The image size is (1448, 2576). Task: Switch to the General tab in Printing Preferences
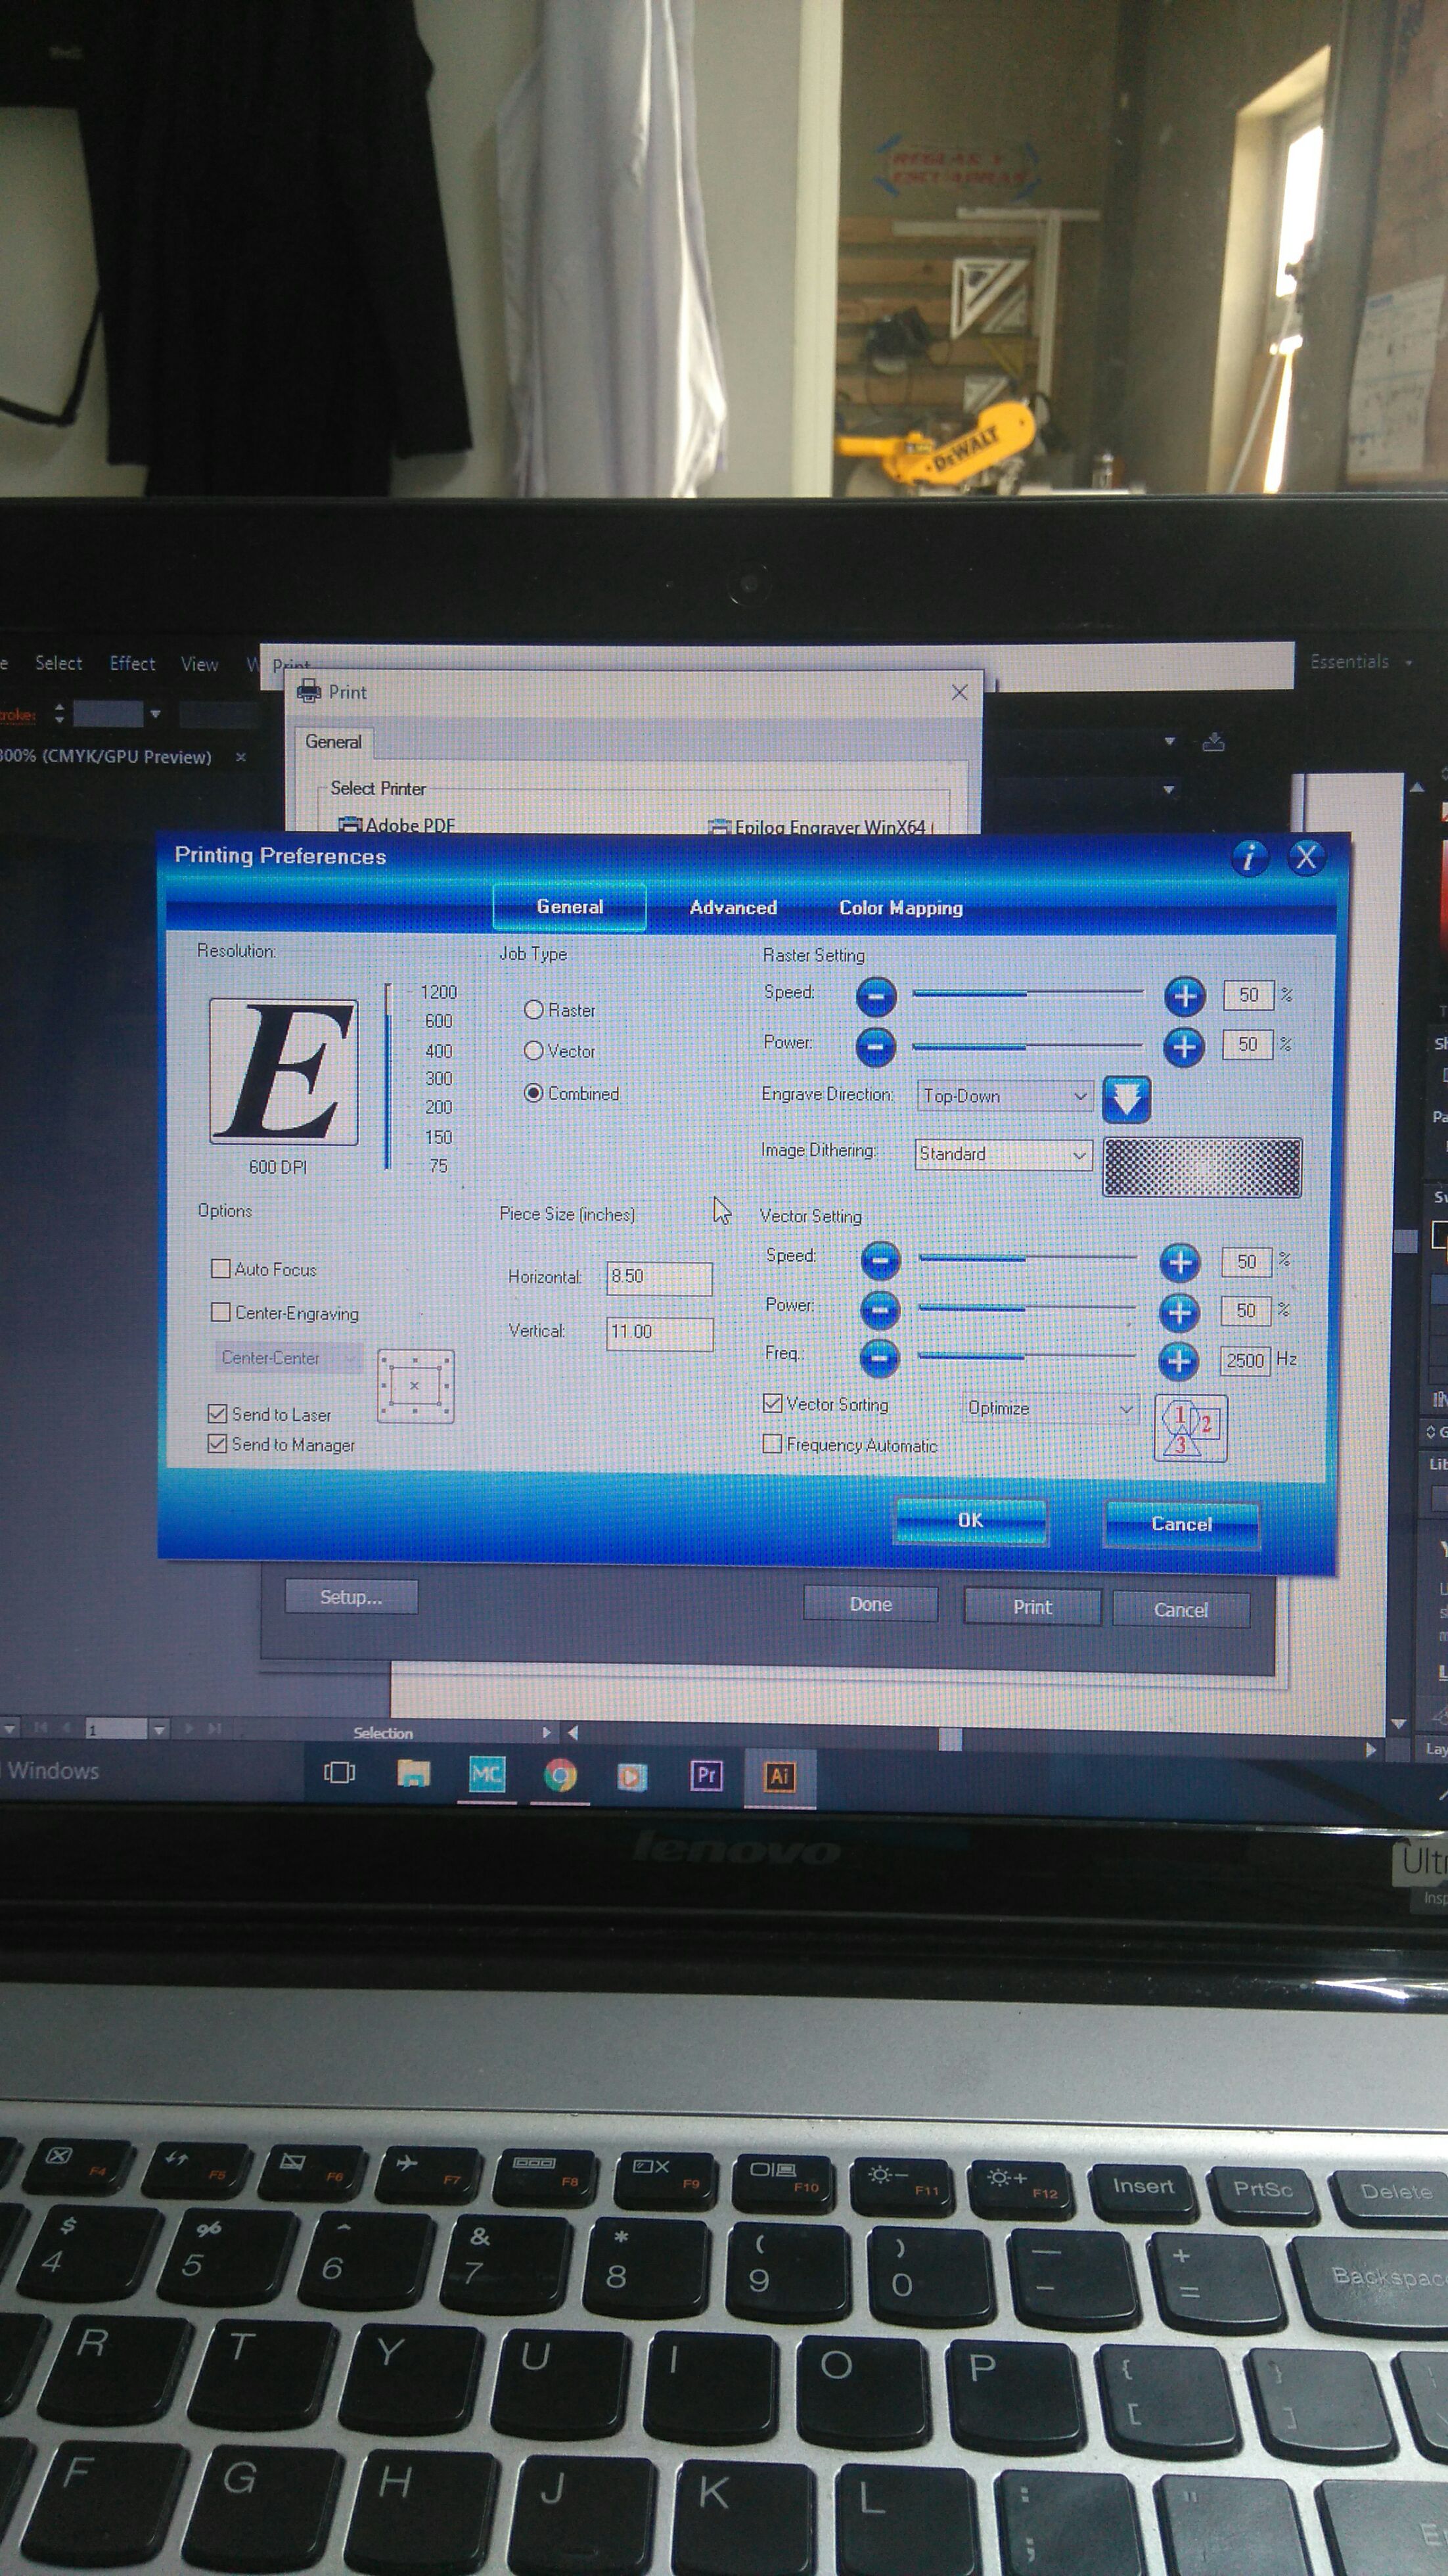[x=570, y=906]
